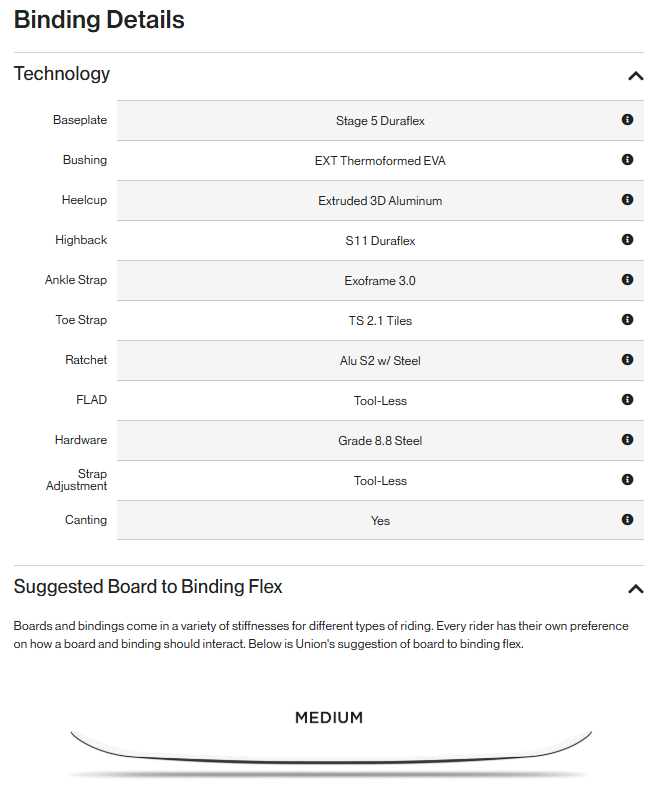The image size is (660, 785).
Task: Click info icon for Grade 8.8 Steel hardware
Action: 627,440
